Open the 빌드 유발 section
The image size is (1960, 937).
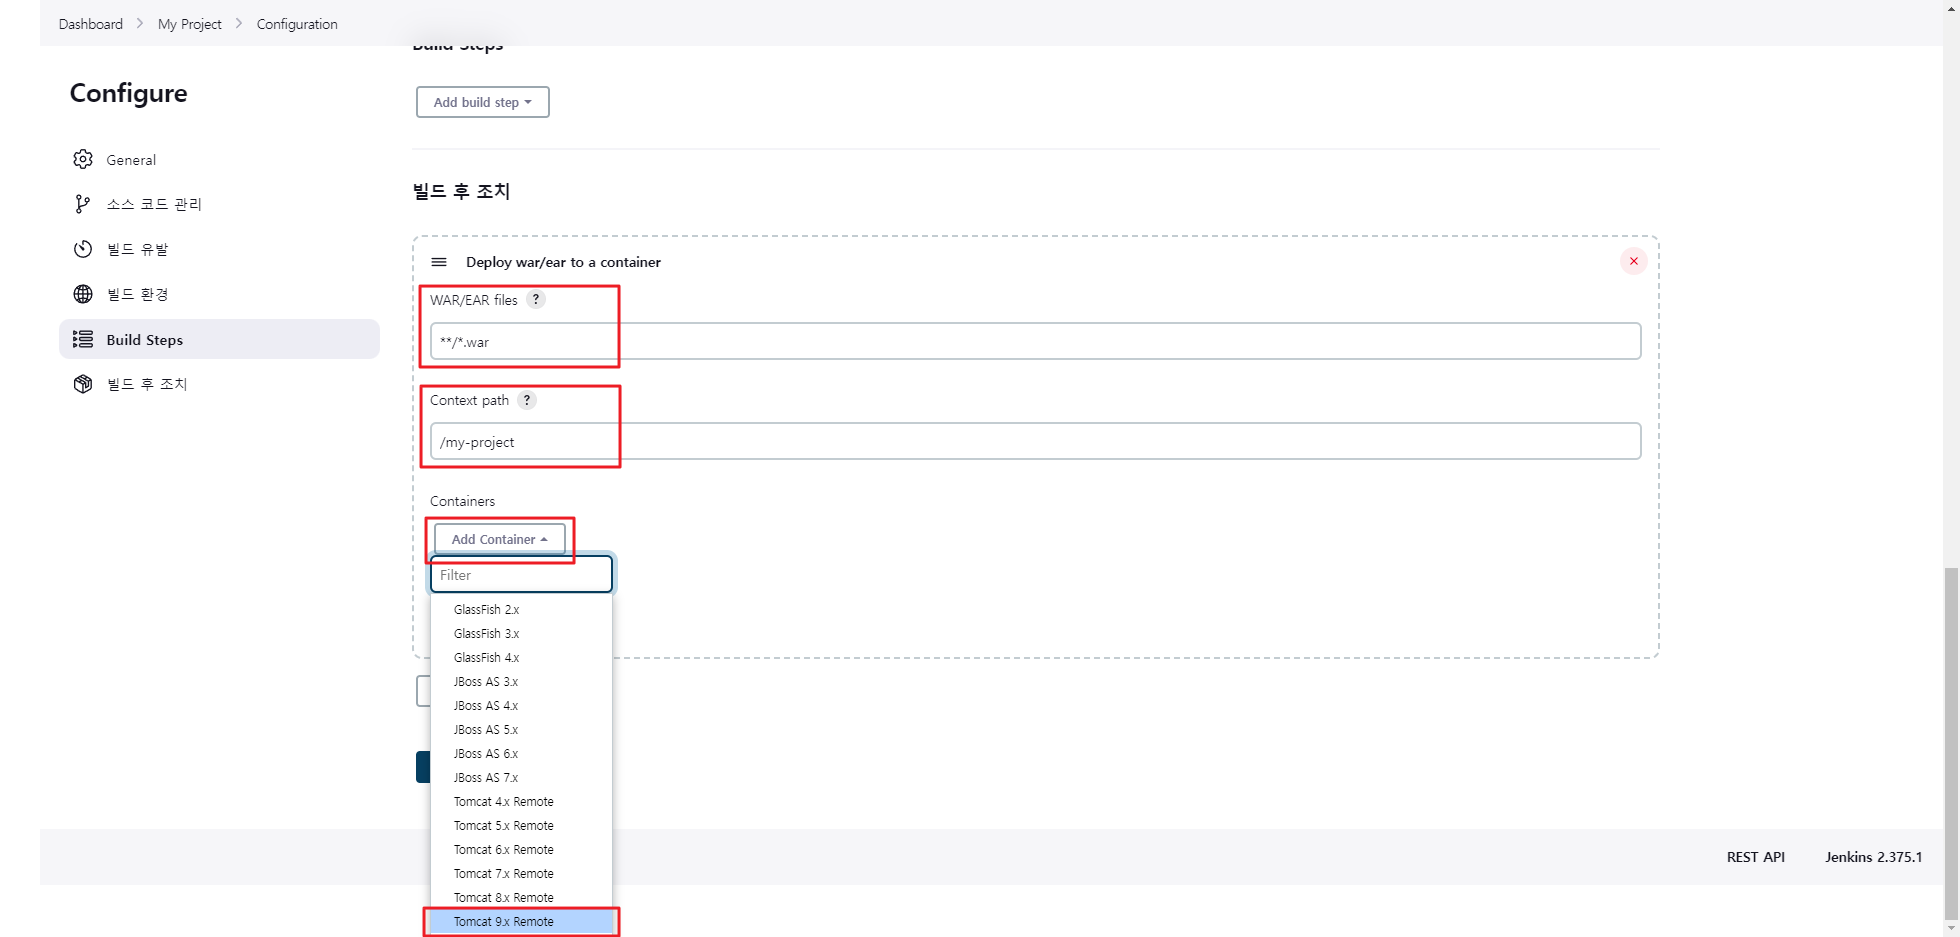[219, 249]
